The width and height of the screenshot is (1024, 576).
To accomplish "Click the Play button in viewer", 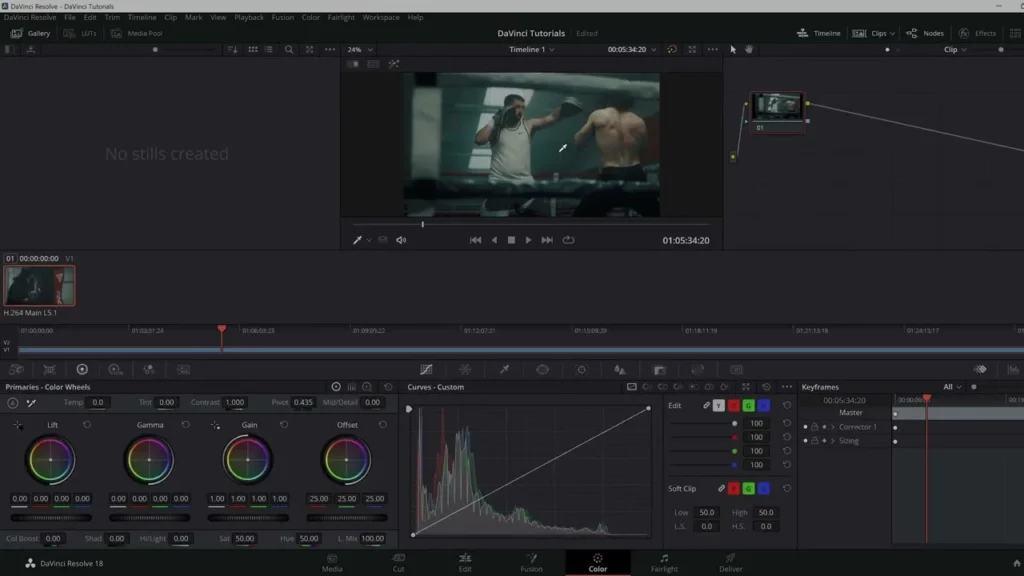I will (x=528, y=240).
